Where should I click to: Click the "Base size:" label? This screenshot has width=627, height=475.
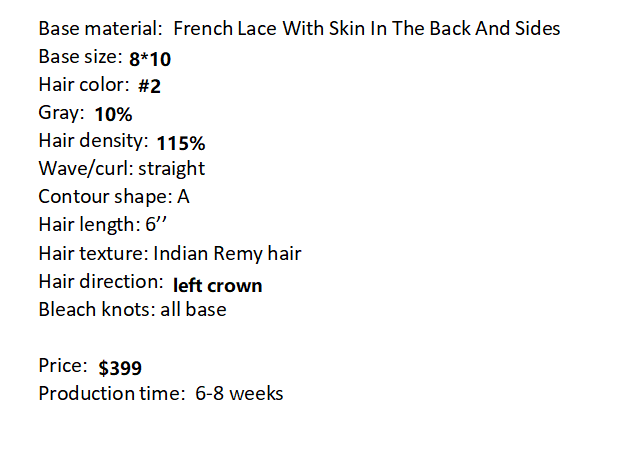[81, 56]
